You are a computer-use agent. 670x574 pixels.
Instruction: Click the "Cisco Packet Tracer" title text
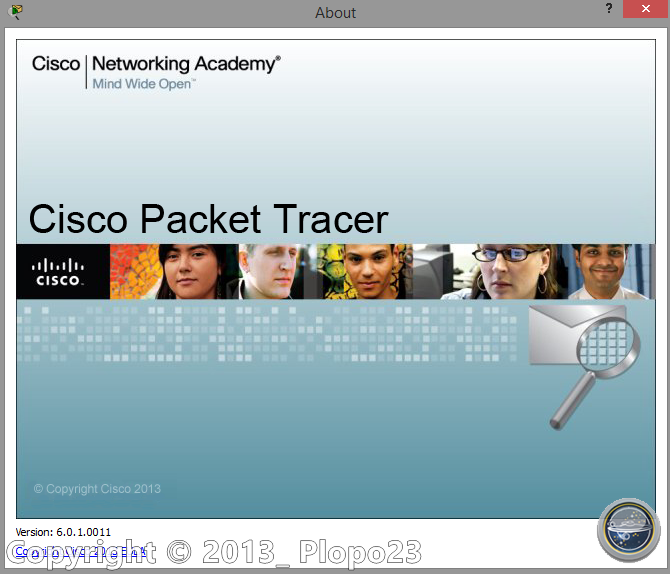tap(209, 219)
